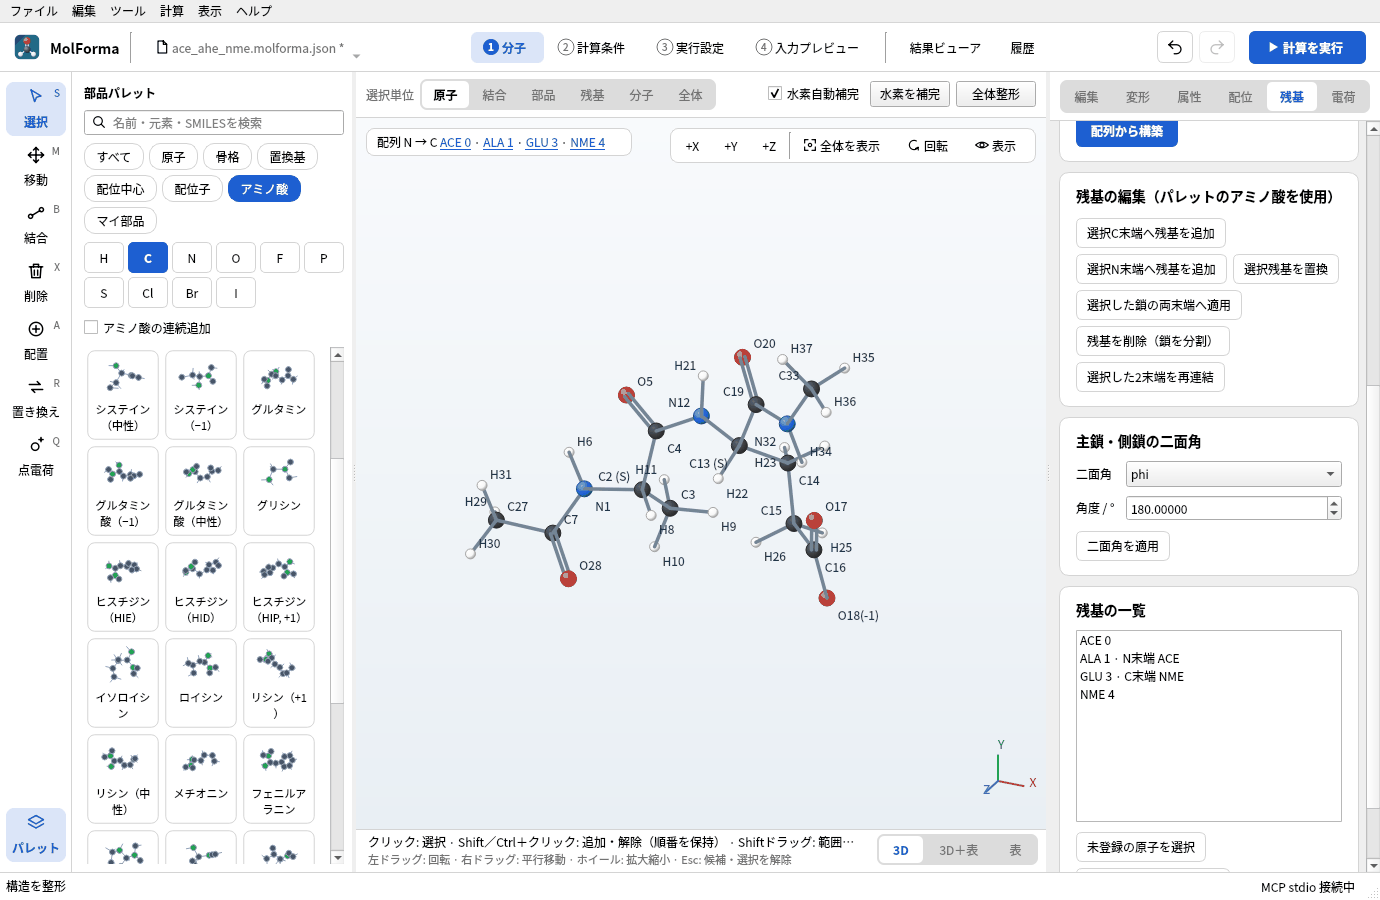
Task: Click the parts search input field
Action: pyautogui.click(x=214, y=122)
